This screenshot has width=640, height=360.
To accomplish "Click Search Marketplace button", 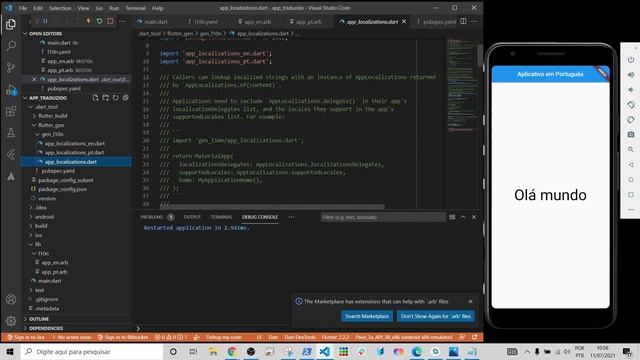I will (x=367, y=316).
